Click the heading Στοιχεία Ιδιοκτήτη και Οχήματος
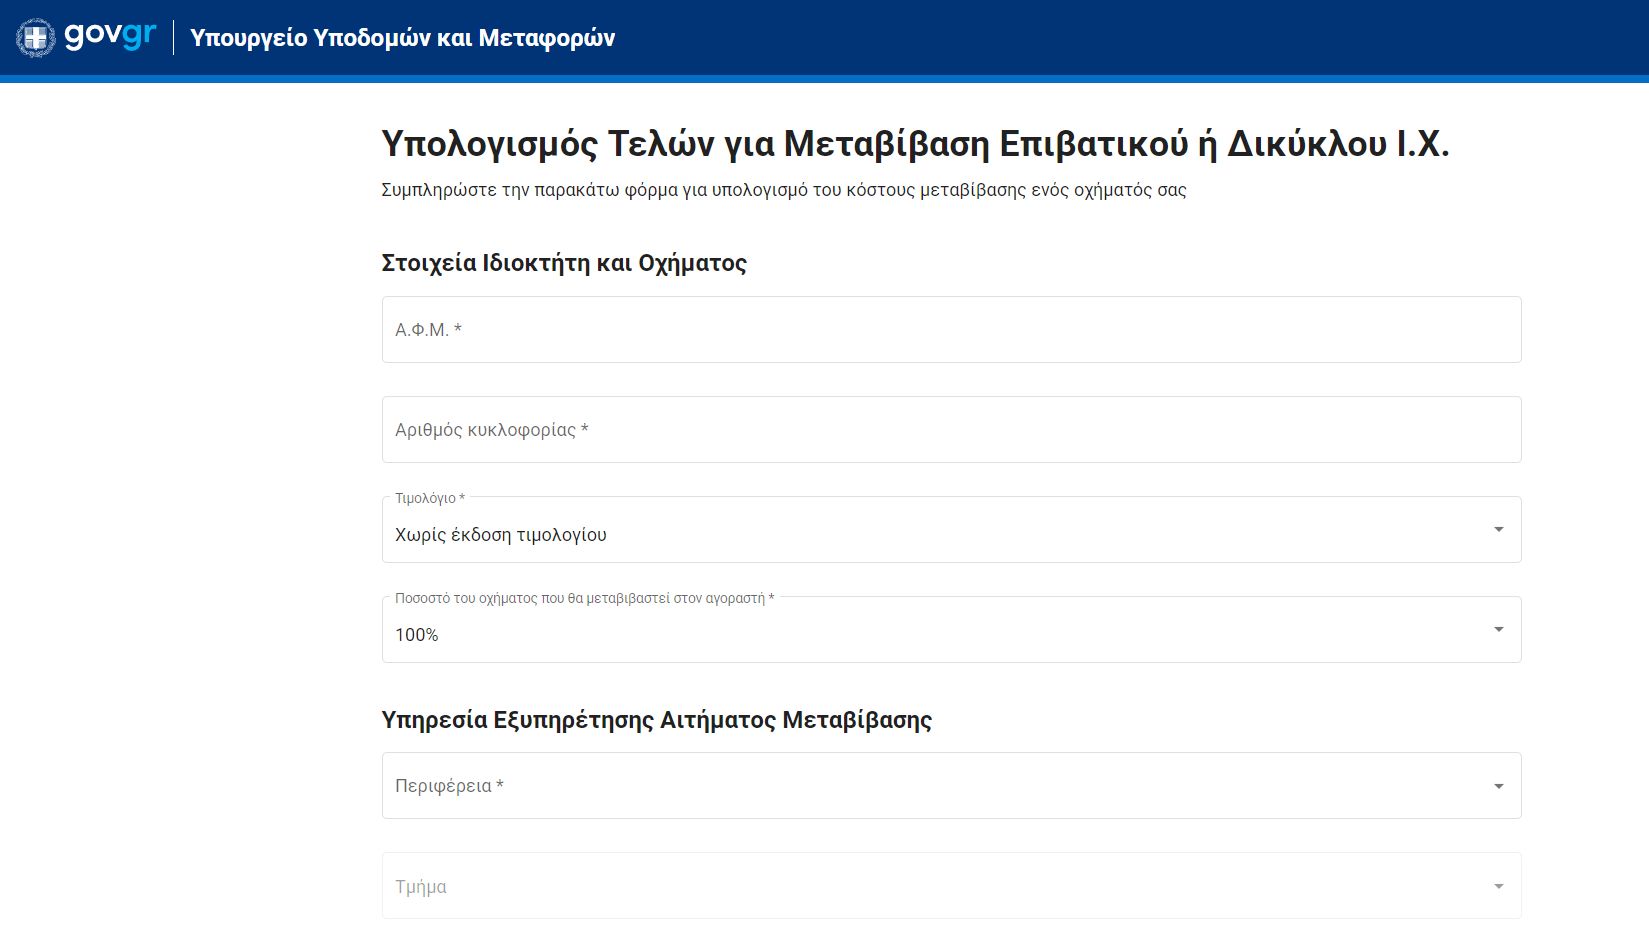Image resolution: width=1649 pixels, height=937 pixels. (564, 263)
